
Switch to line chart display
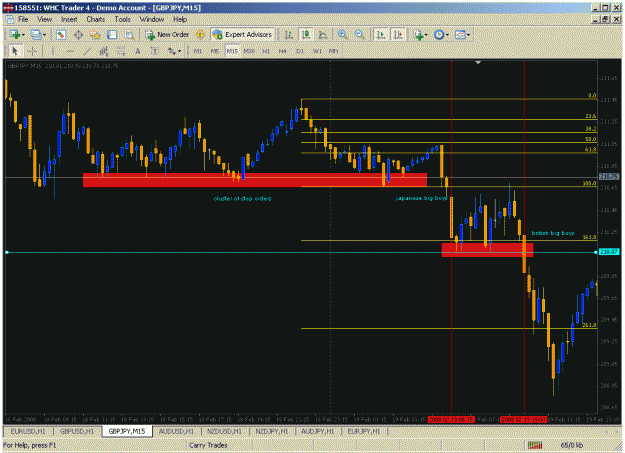(323, 35)
